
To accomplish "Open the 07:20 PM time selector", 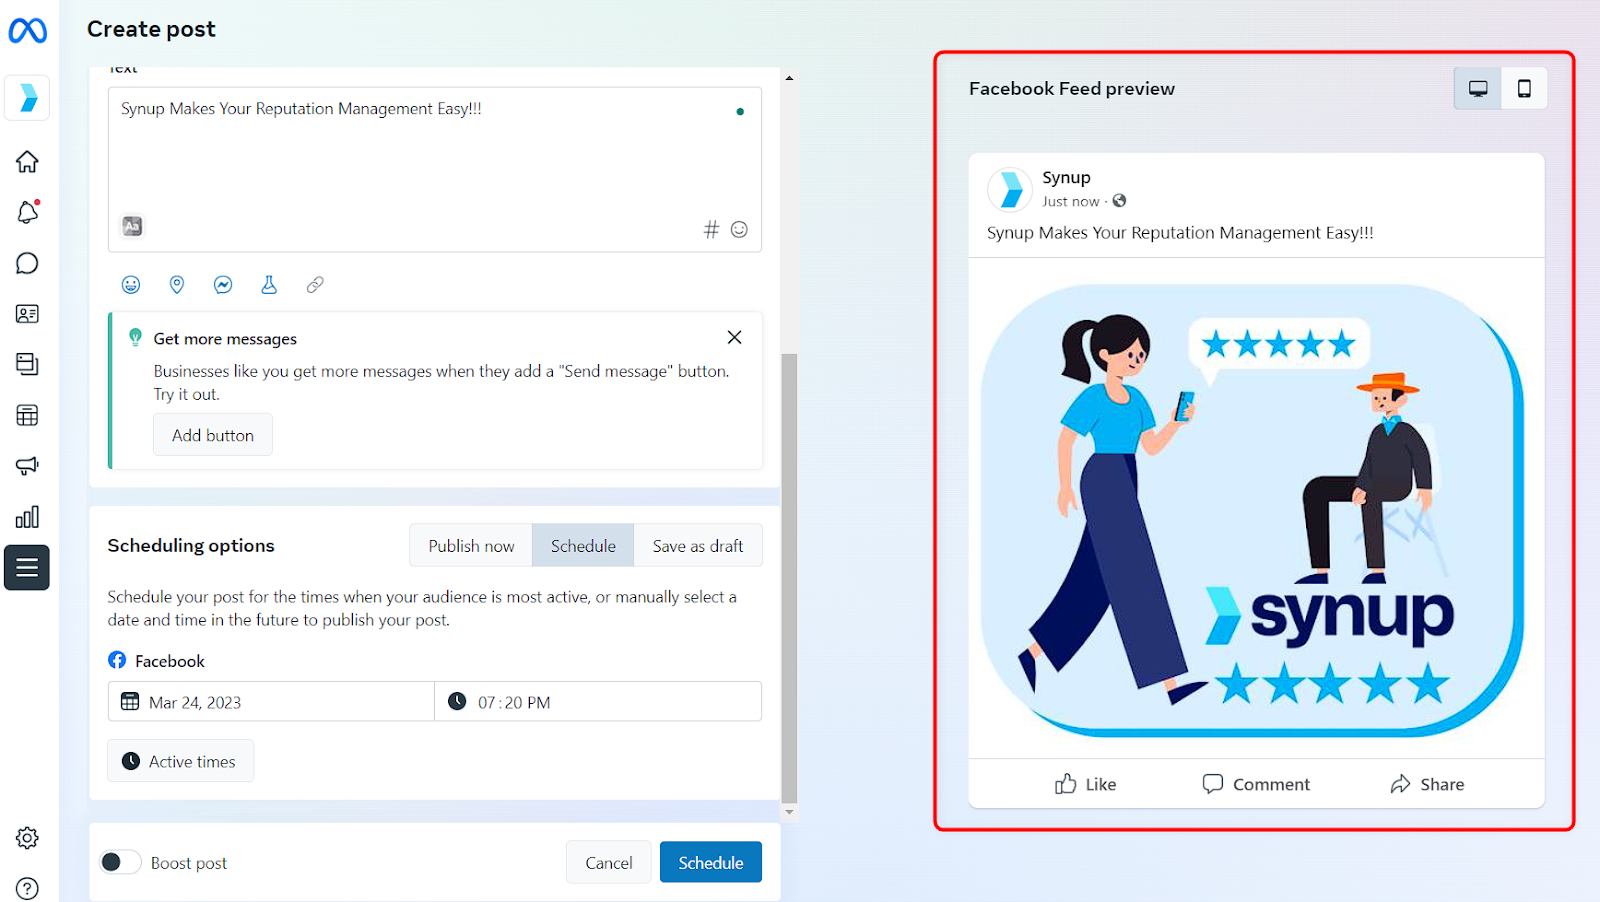I will (597, 701).
